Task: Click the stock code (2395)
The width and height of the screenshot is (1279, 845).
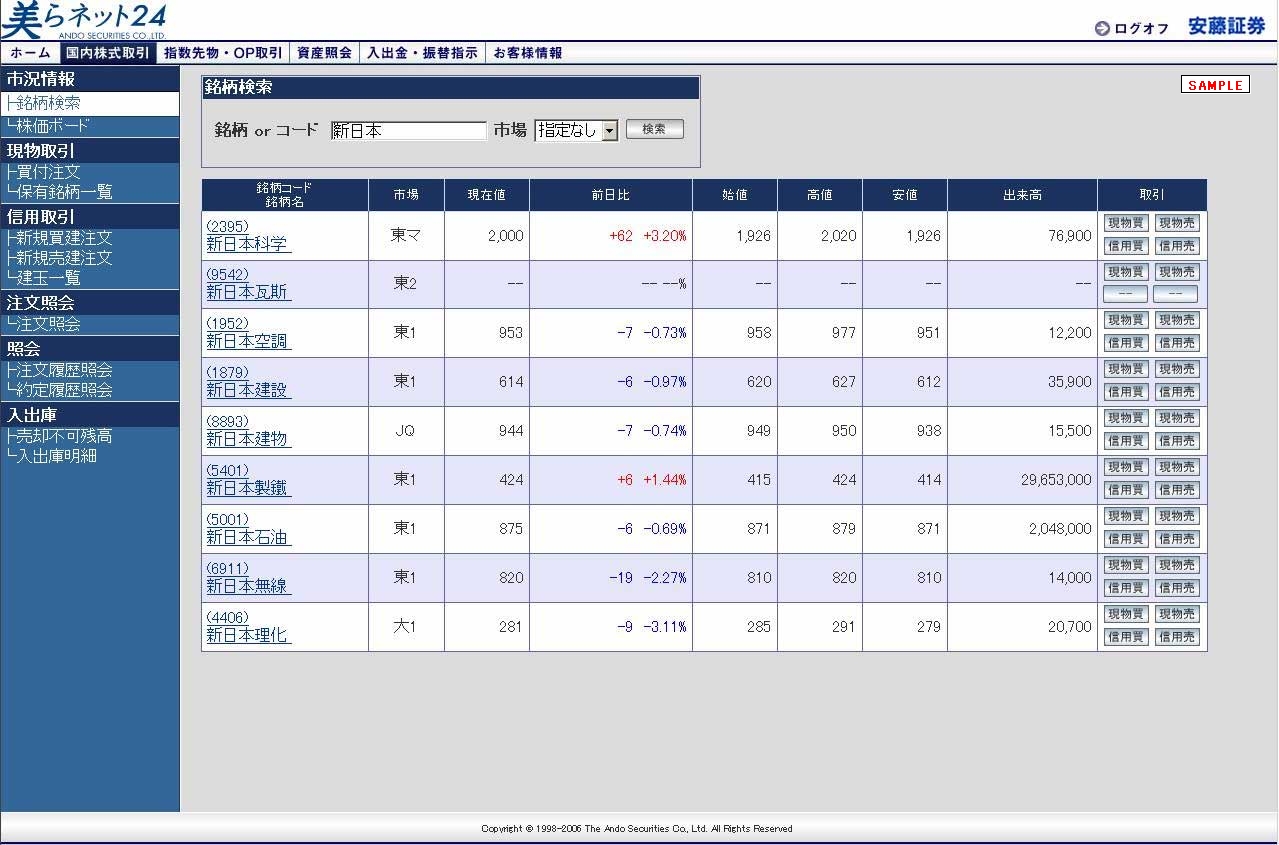Action: click(227, 226)
